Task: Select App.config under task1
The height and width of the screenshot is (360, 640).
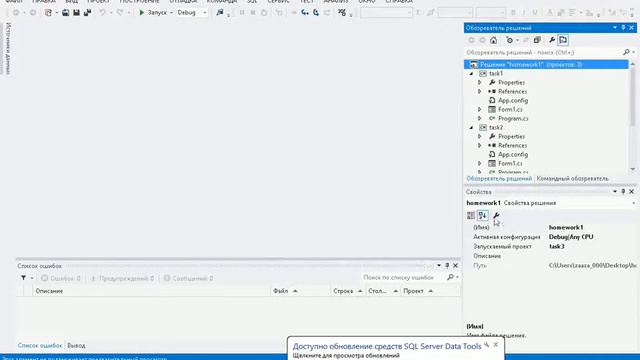Action: coord(513,100)
